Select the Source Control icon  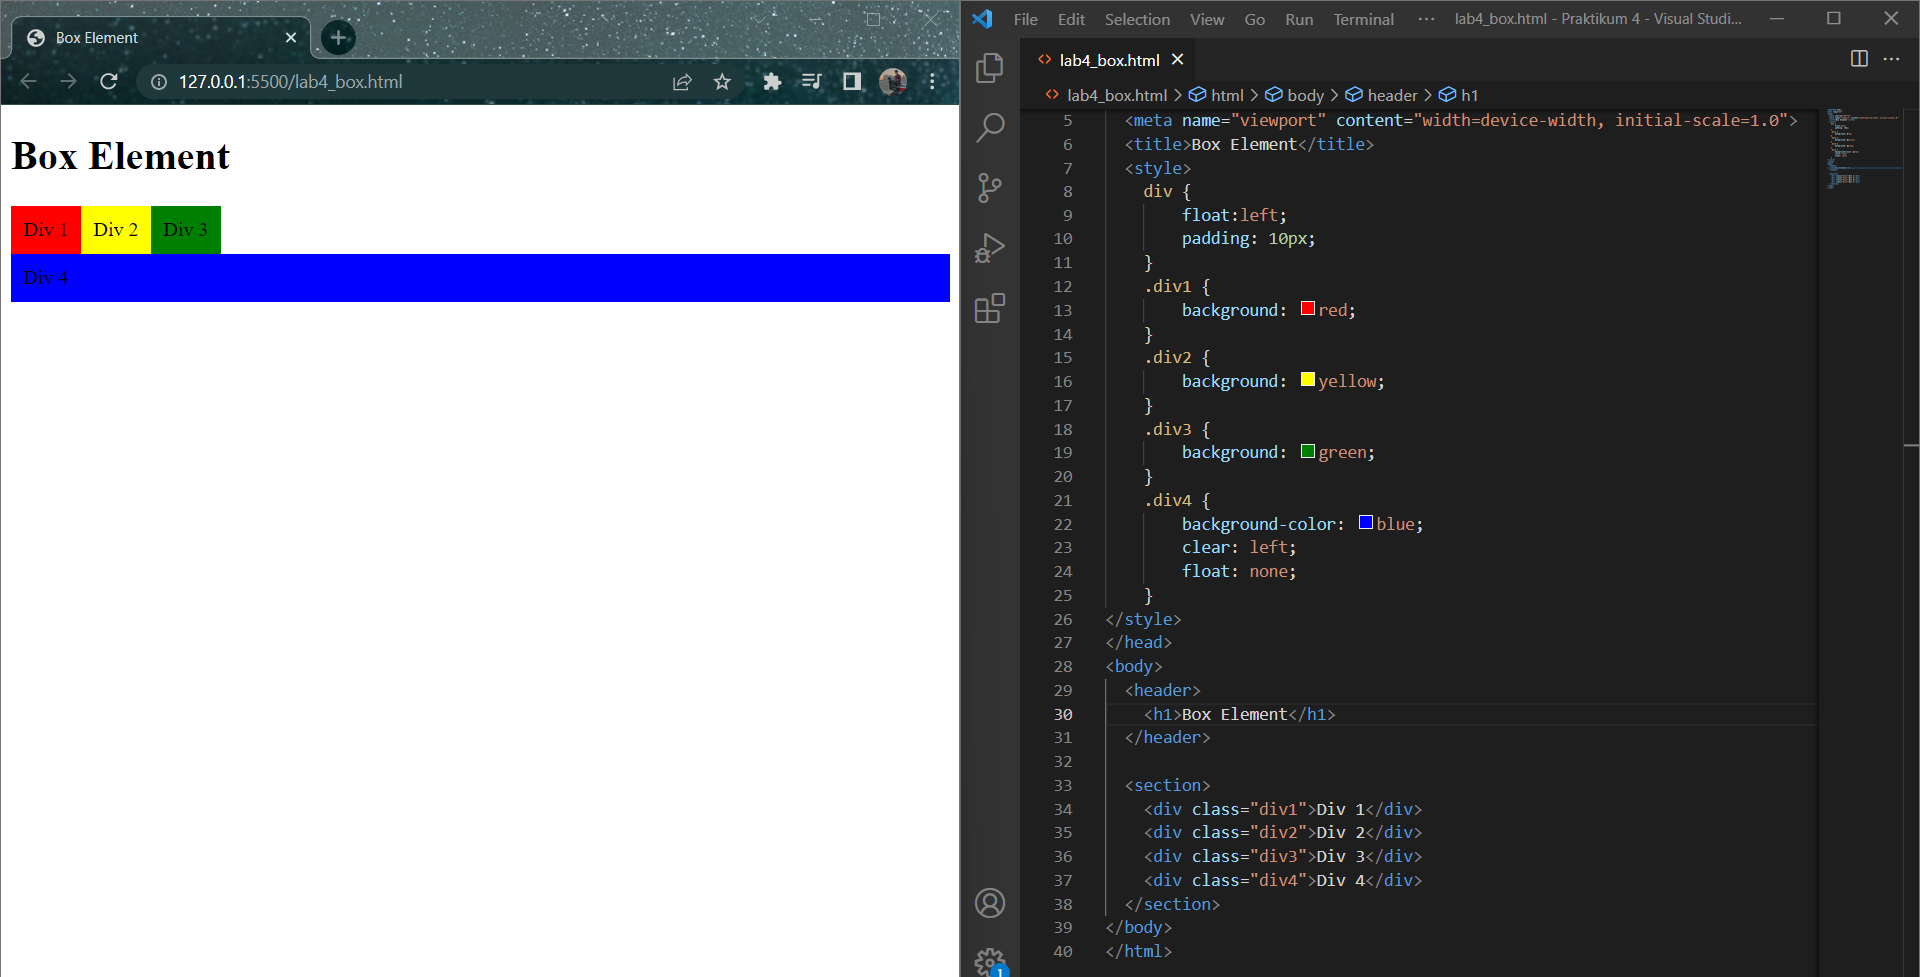point(990,188)
